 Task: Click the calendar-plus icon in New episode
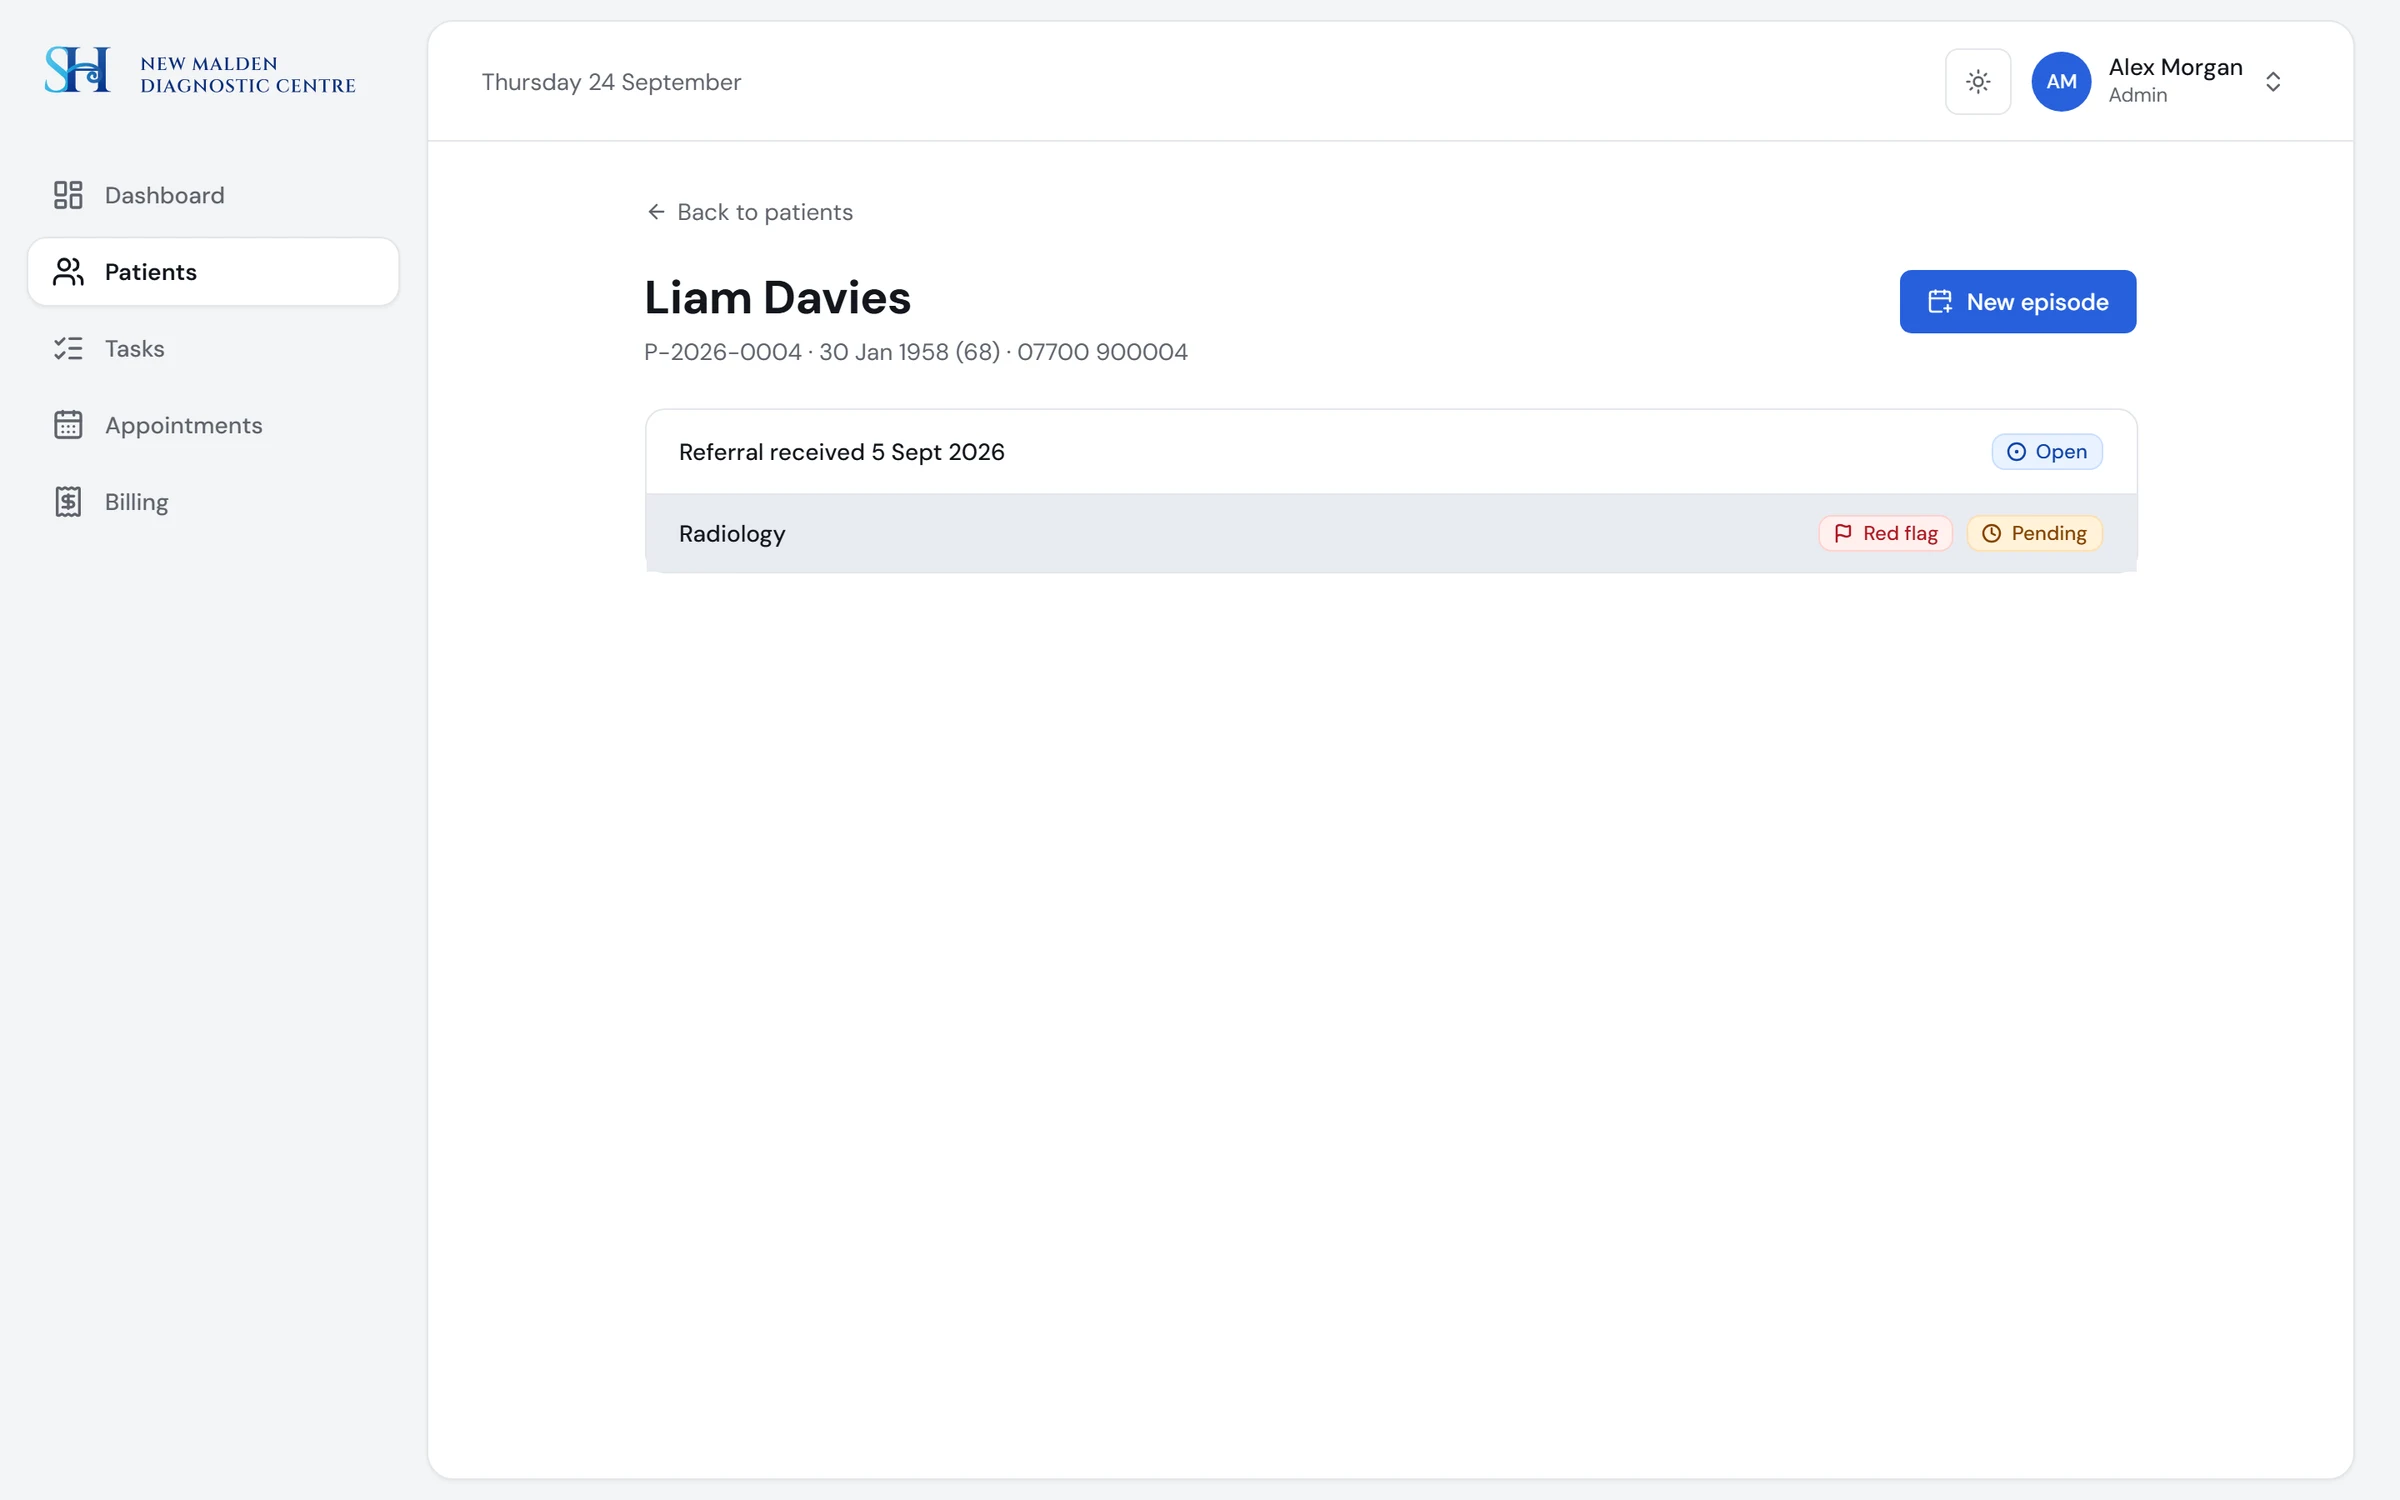(1940, 301)
